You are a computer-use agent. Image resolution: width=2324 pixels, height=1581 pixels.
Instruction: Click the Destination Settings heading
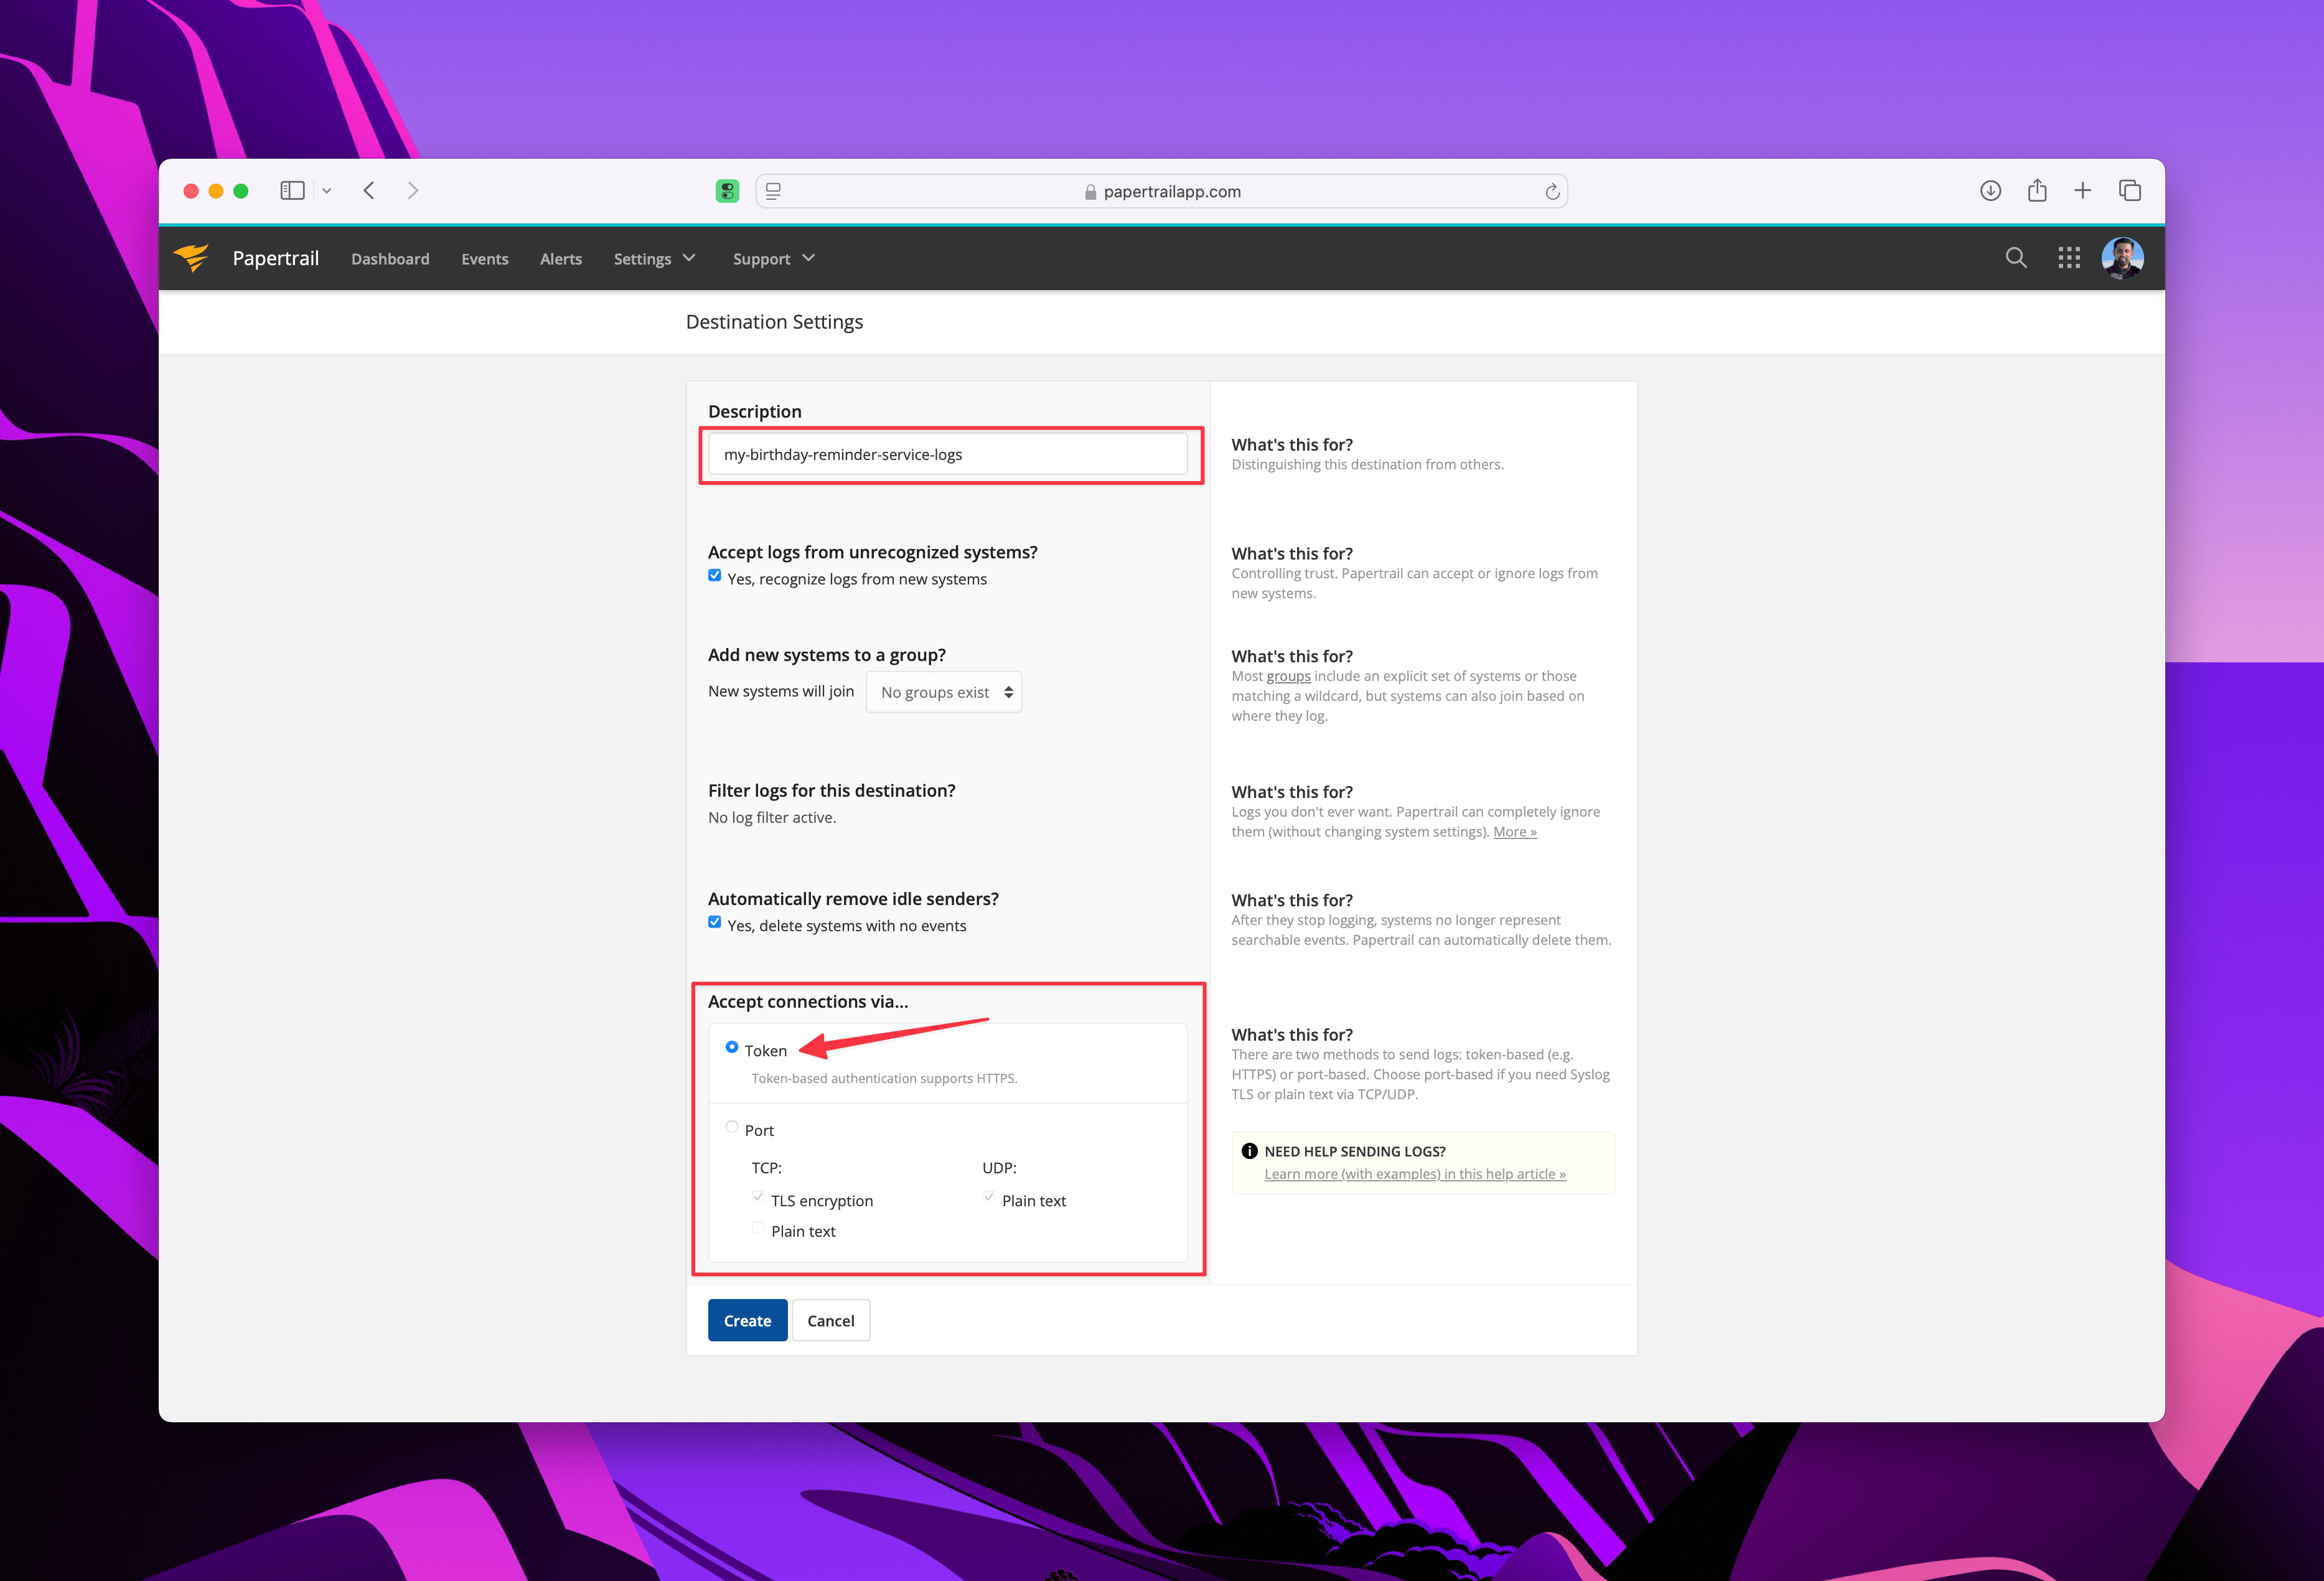point(774,322)
